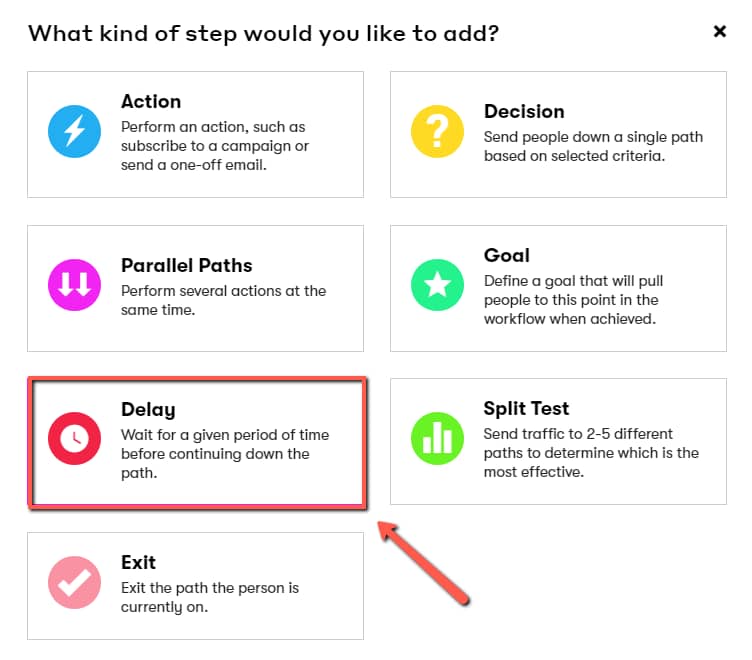Select the pink checkmark Exit icon
Screen dimensions: 752x660
coord(74,582)
